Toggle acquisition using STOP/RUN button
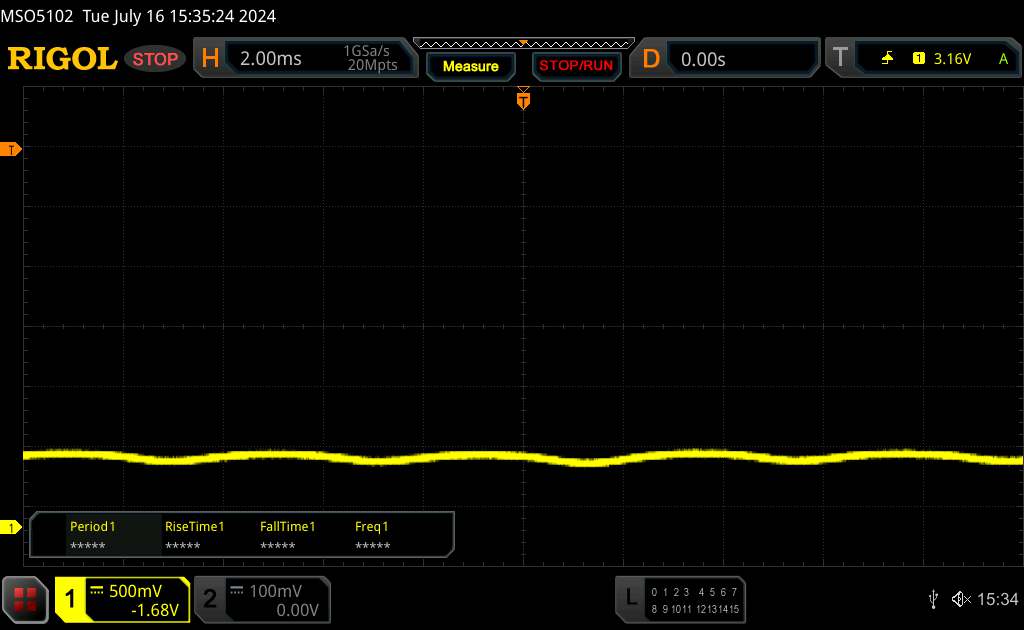 pos(574,66)
